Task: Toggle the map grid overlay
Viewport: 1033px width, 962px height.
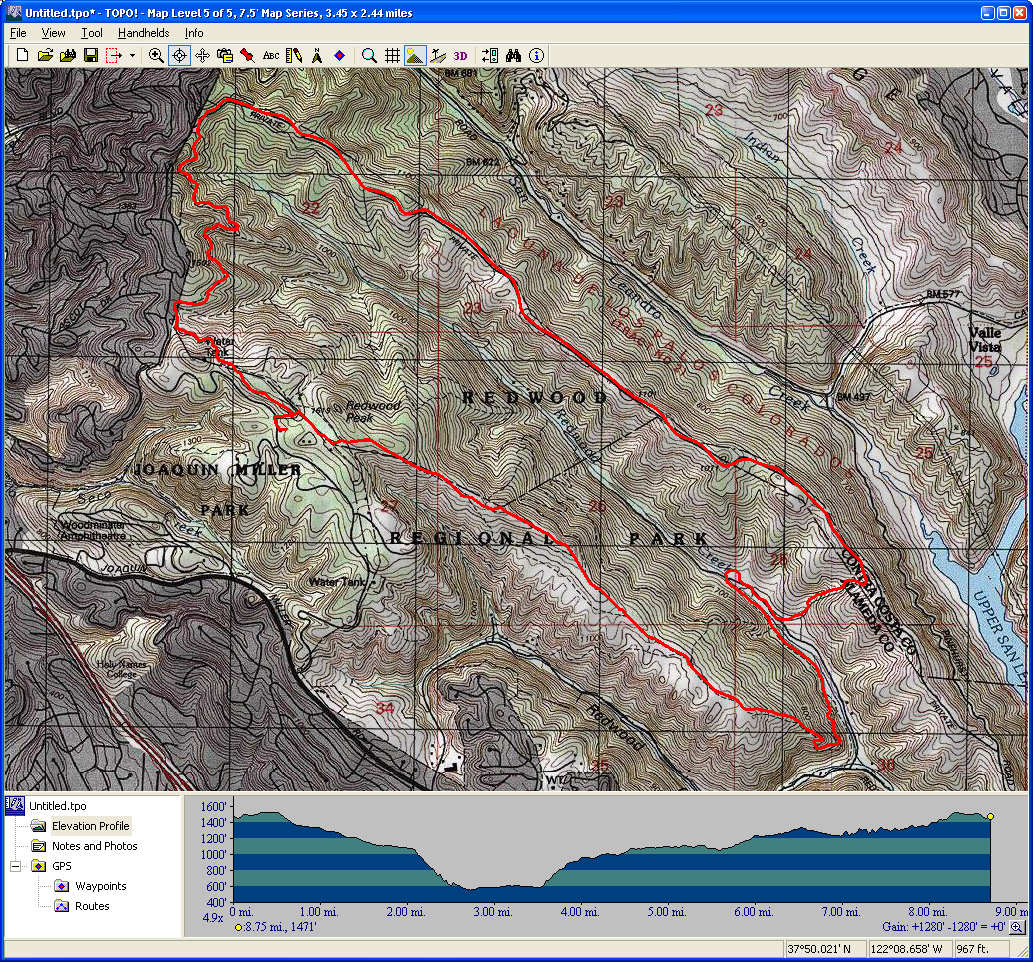Action: tap(393, 56)
